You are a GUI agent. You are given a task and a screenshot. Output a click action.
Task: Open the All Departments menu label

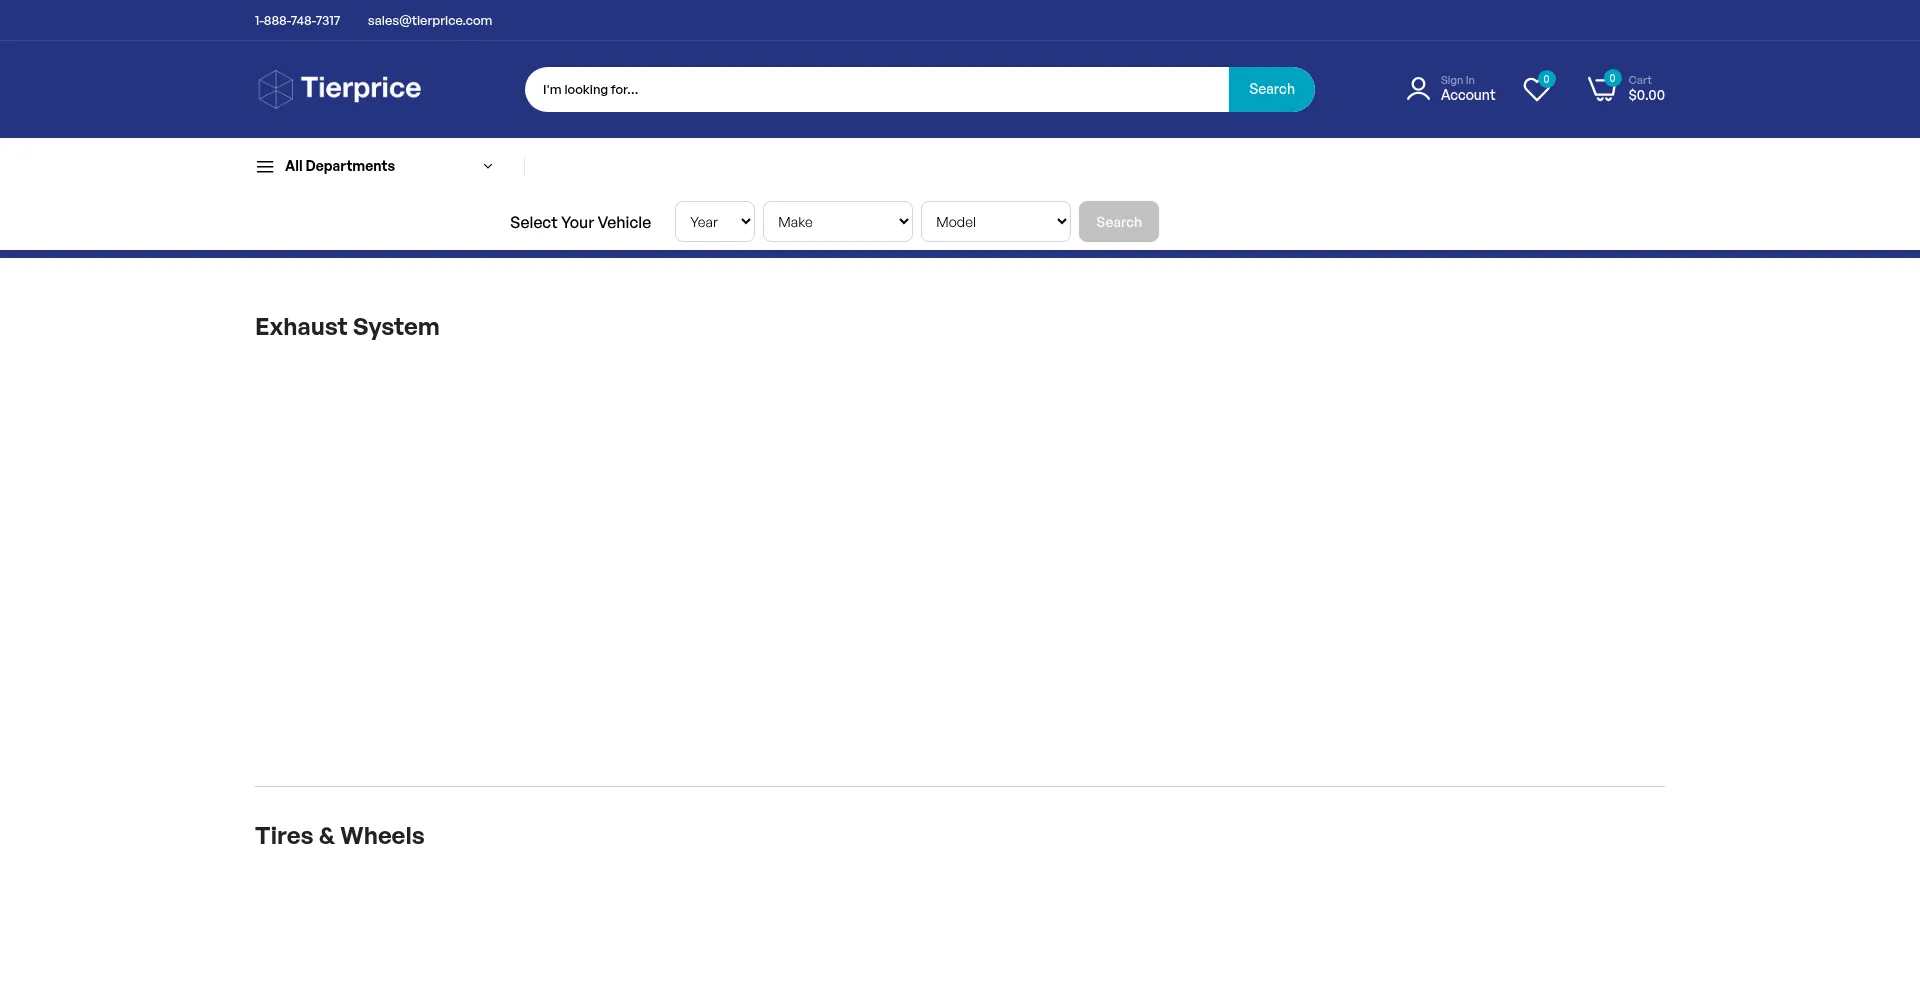click(340, 166)
